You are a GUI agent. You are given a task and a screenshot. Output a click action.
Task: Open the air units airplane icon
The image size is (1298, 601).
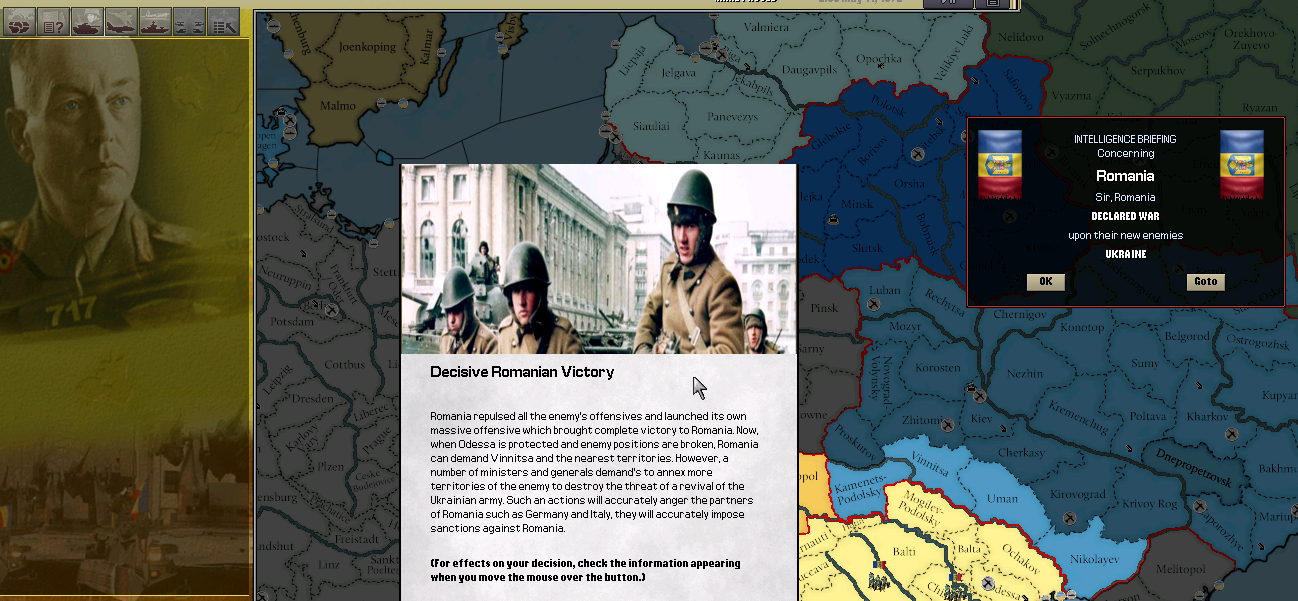pos(121,21)
